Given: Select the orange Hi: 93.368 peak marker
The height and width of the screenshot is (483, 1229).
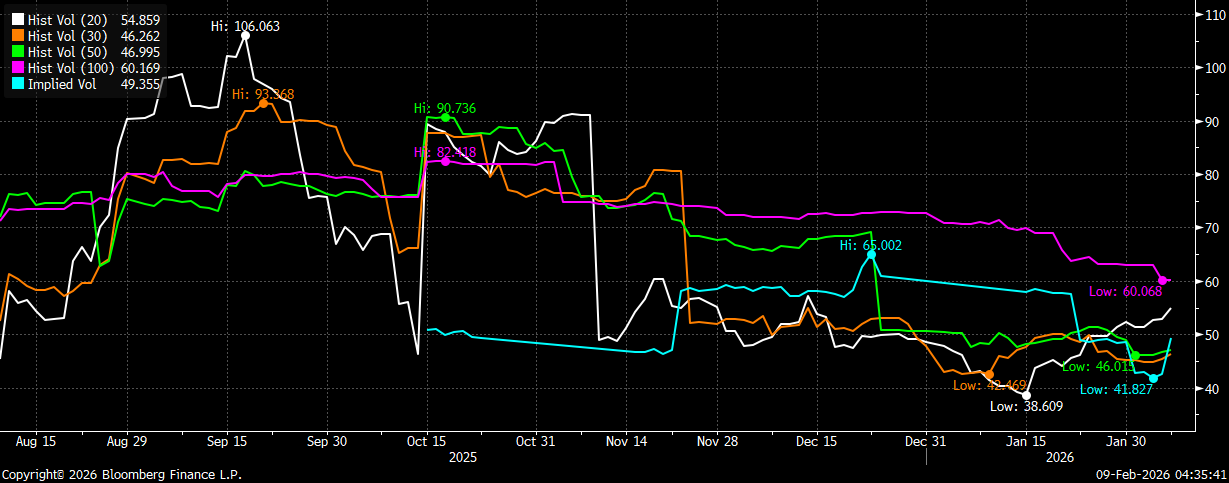Looking at the screenshot, I should [x=263, y=103].
